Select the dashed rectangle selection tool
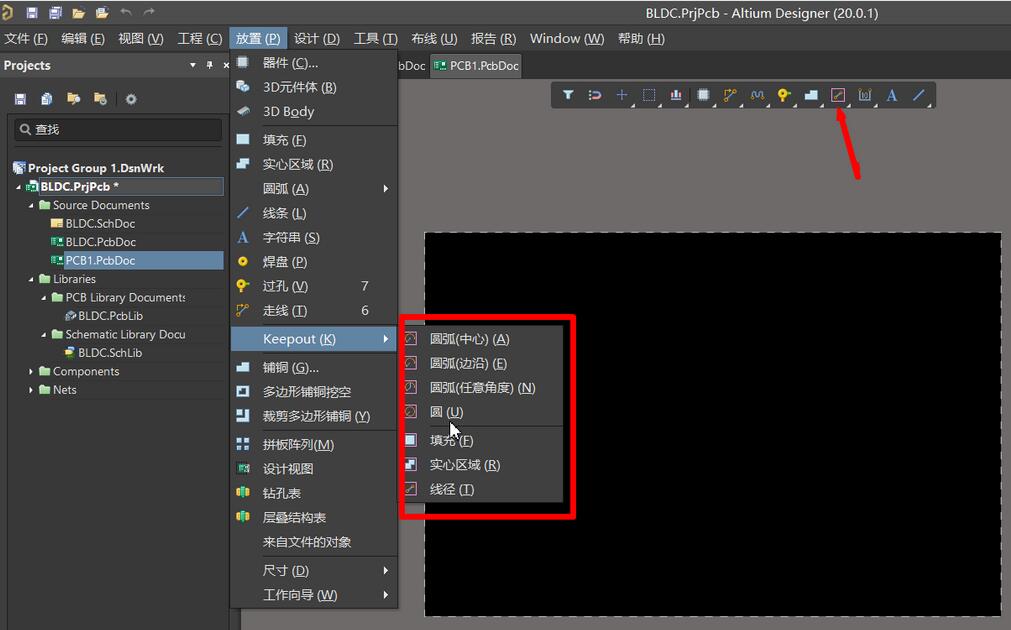The height and width of the screenshot is (630, 1011). 649,95
